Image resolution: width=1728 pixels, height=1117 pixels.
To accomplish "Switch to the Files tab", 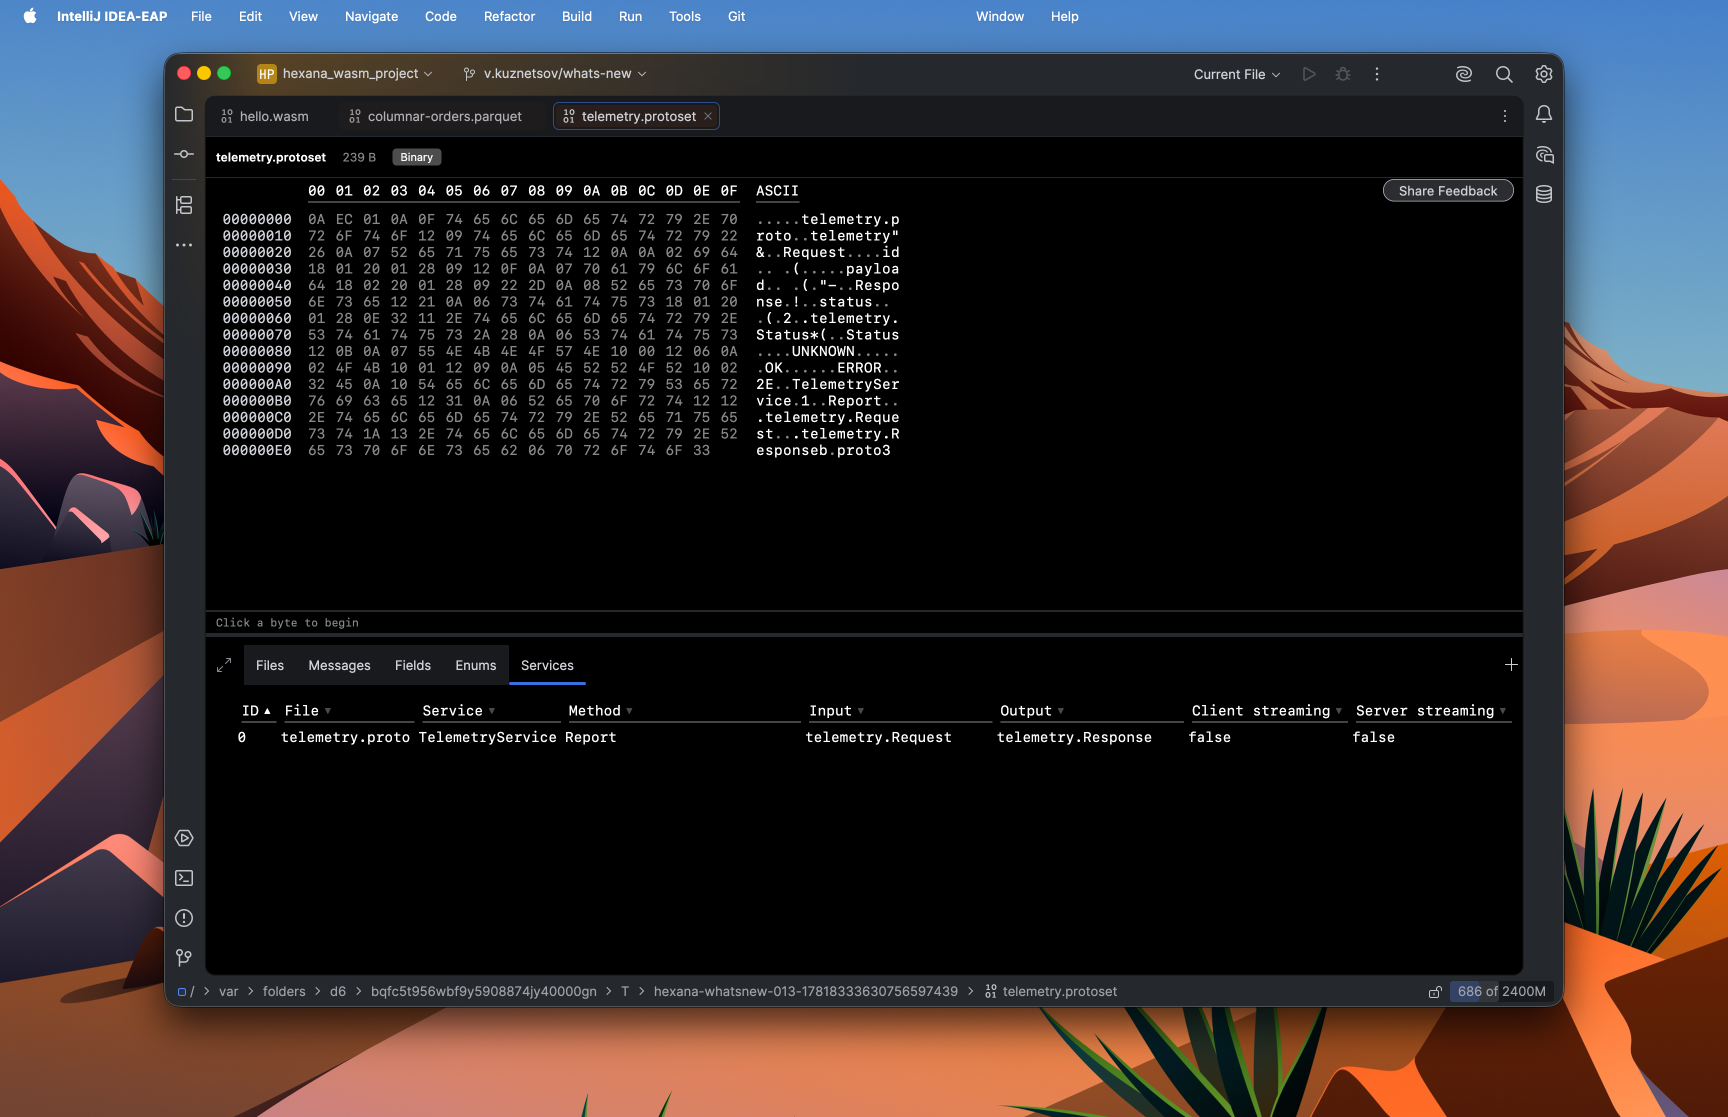I will pyautogui.click(x=270, y=665).
